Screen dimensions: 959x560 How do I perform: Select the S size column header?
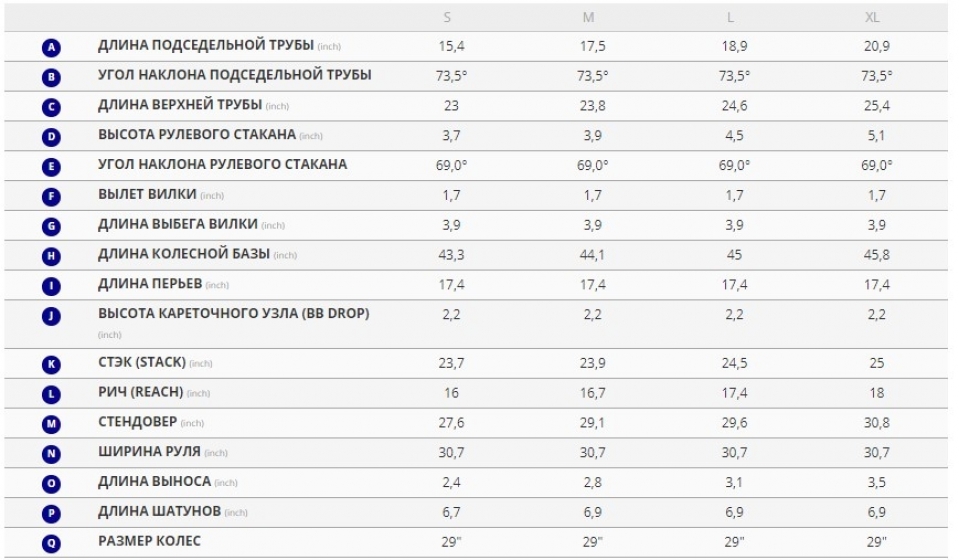click(x=447, y=17)
